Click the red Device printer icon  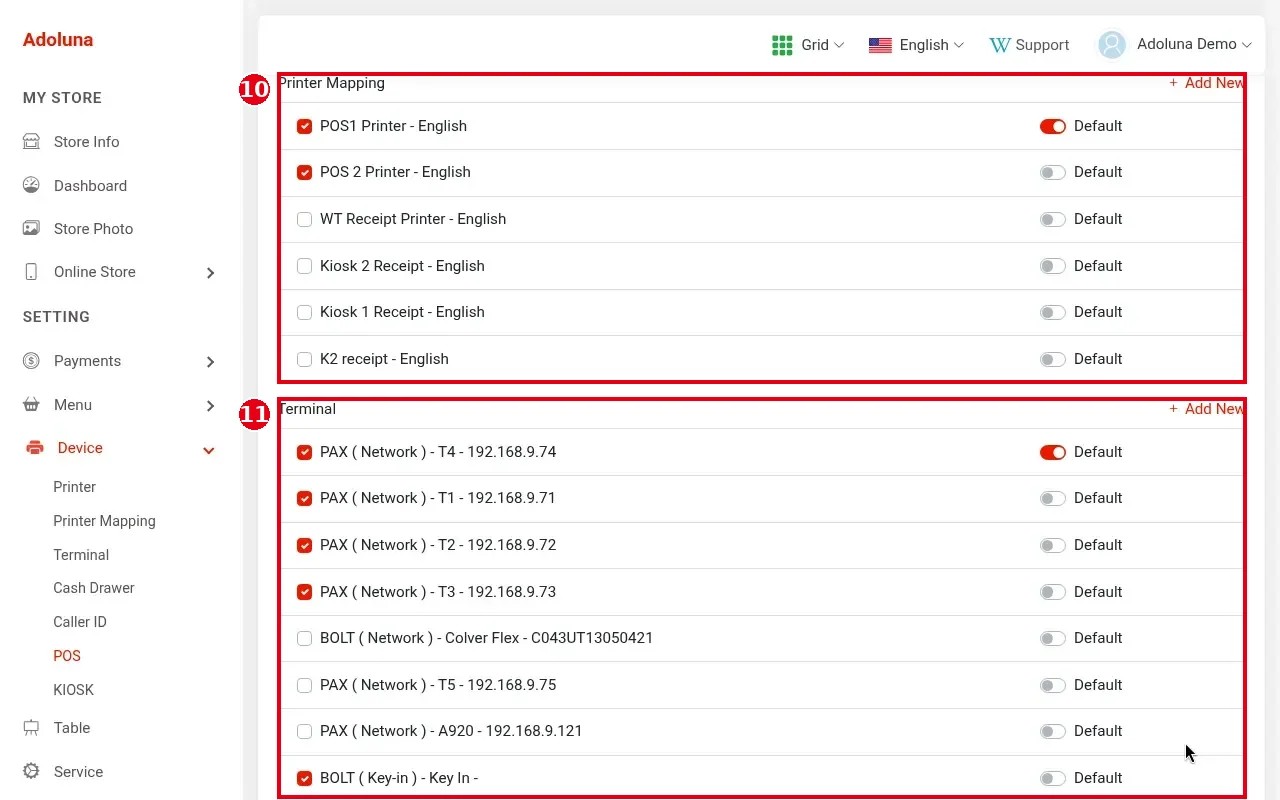coord(35,448)
